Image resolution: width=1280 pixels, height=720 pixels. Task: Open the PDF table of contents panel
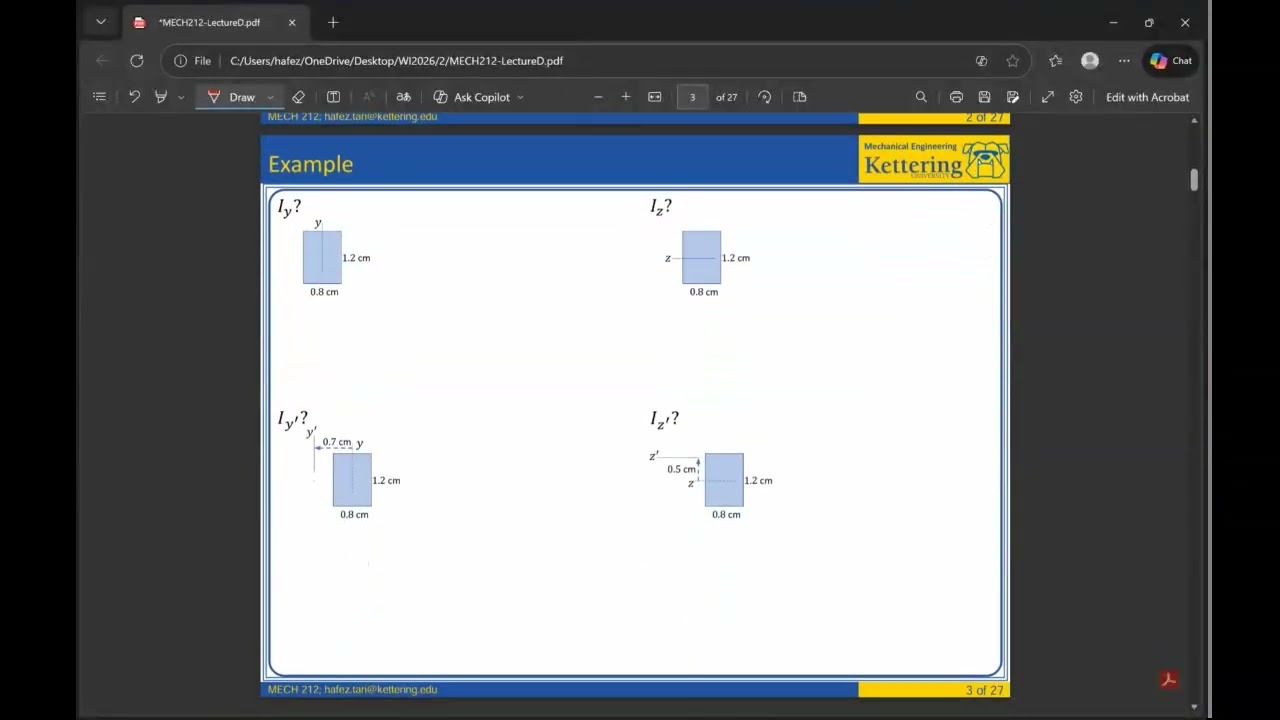(x=99, y=97)
